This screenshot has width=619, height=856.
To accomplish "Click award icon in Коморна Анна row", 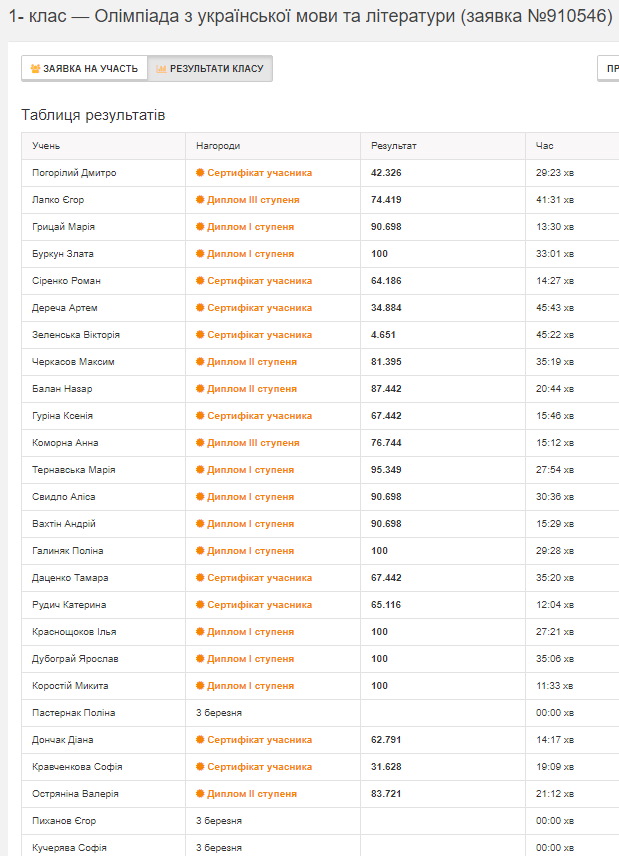I will pyautogui.click(x=200, y=443).
